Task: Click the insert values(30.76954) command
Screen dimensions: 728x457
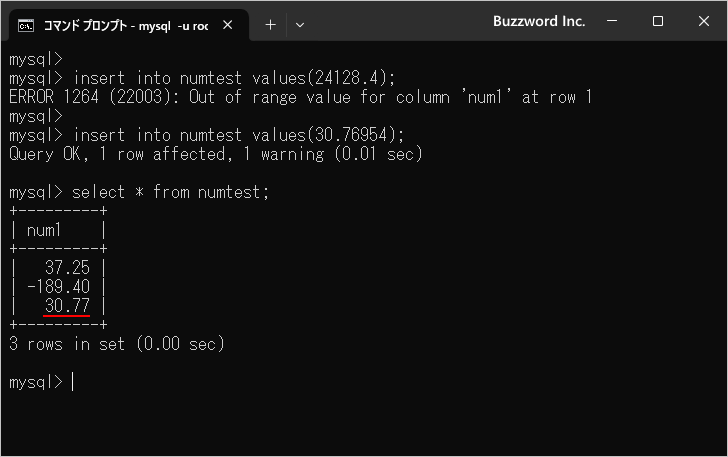Action: coord(239,135)
